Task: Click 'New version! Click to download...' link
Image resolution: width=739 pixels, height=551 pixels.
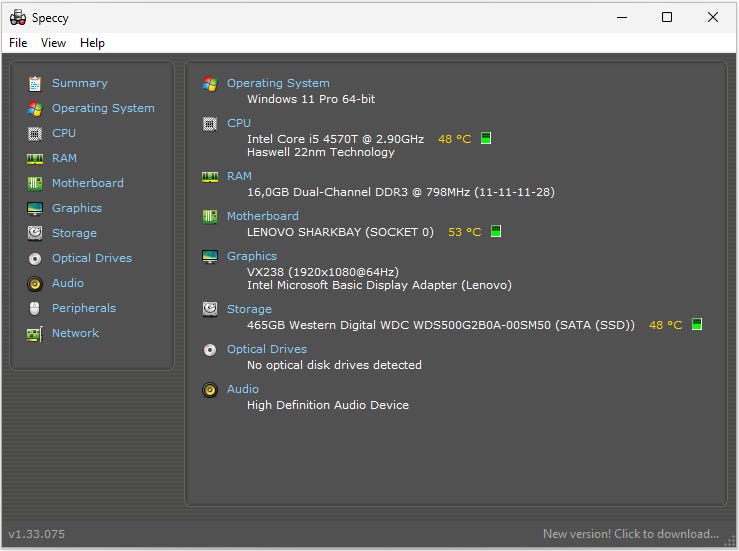Action: (x=631, y=534)
